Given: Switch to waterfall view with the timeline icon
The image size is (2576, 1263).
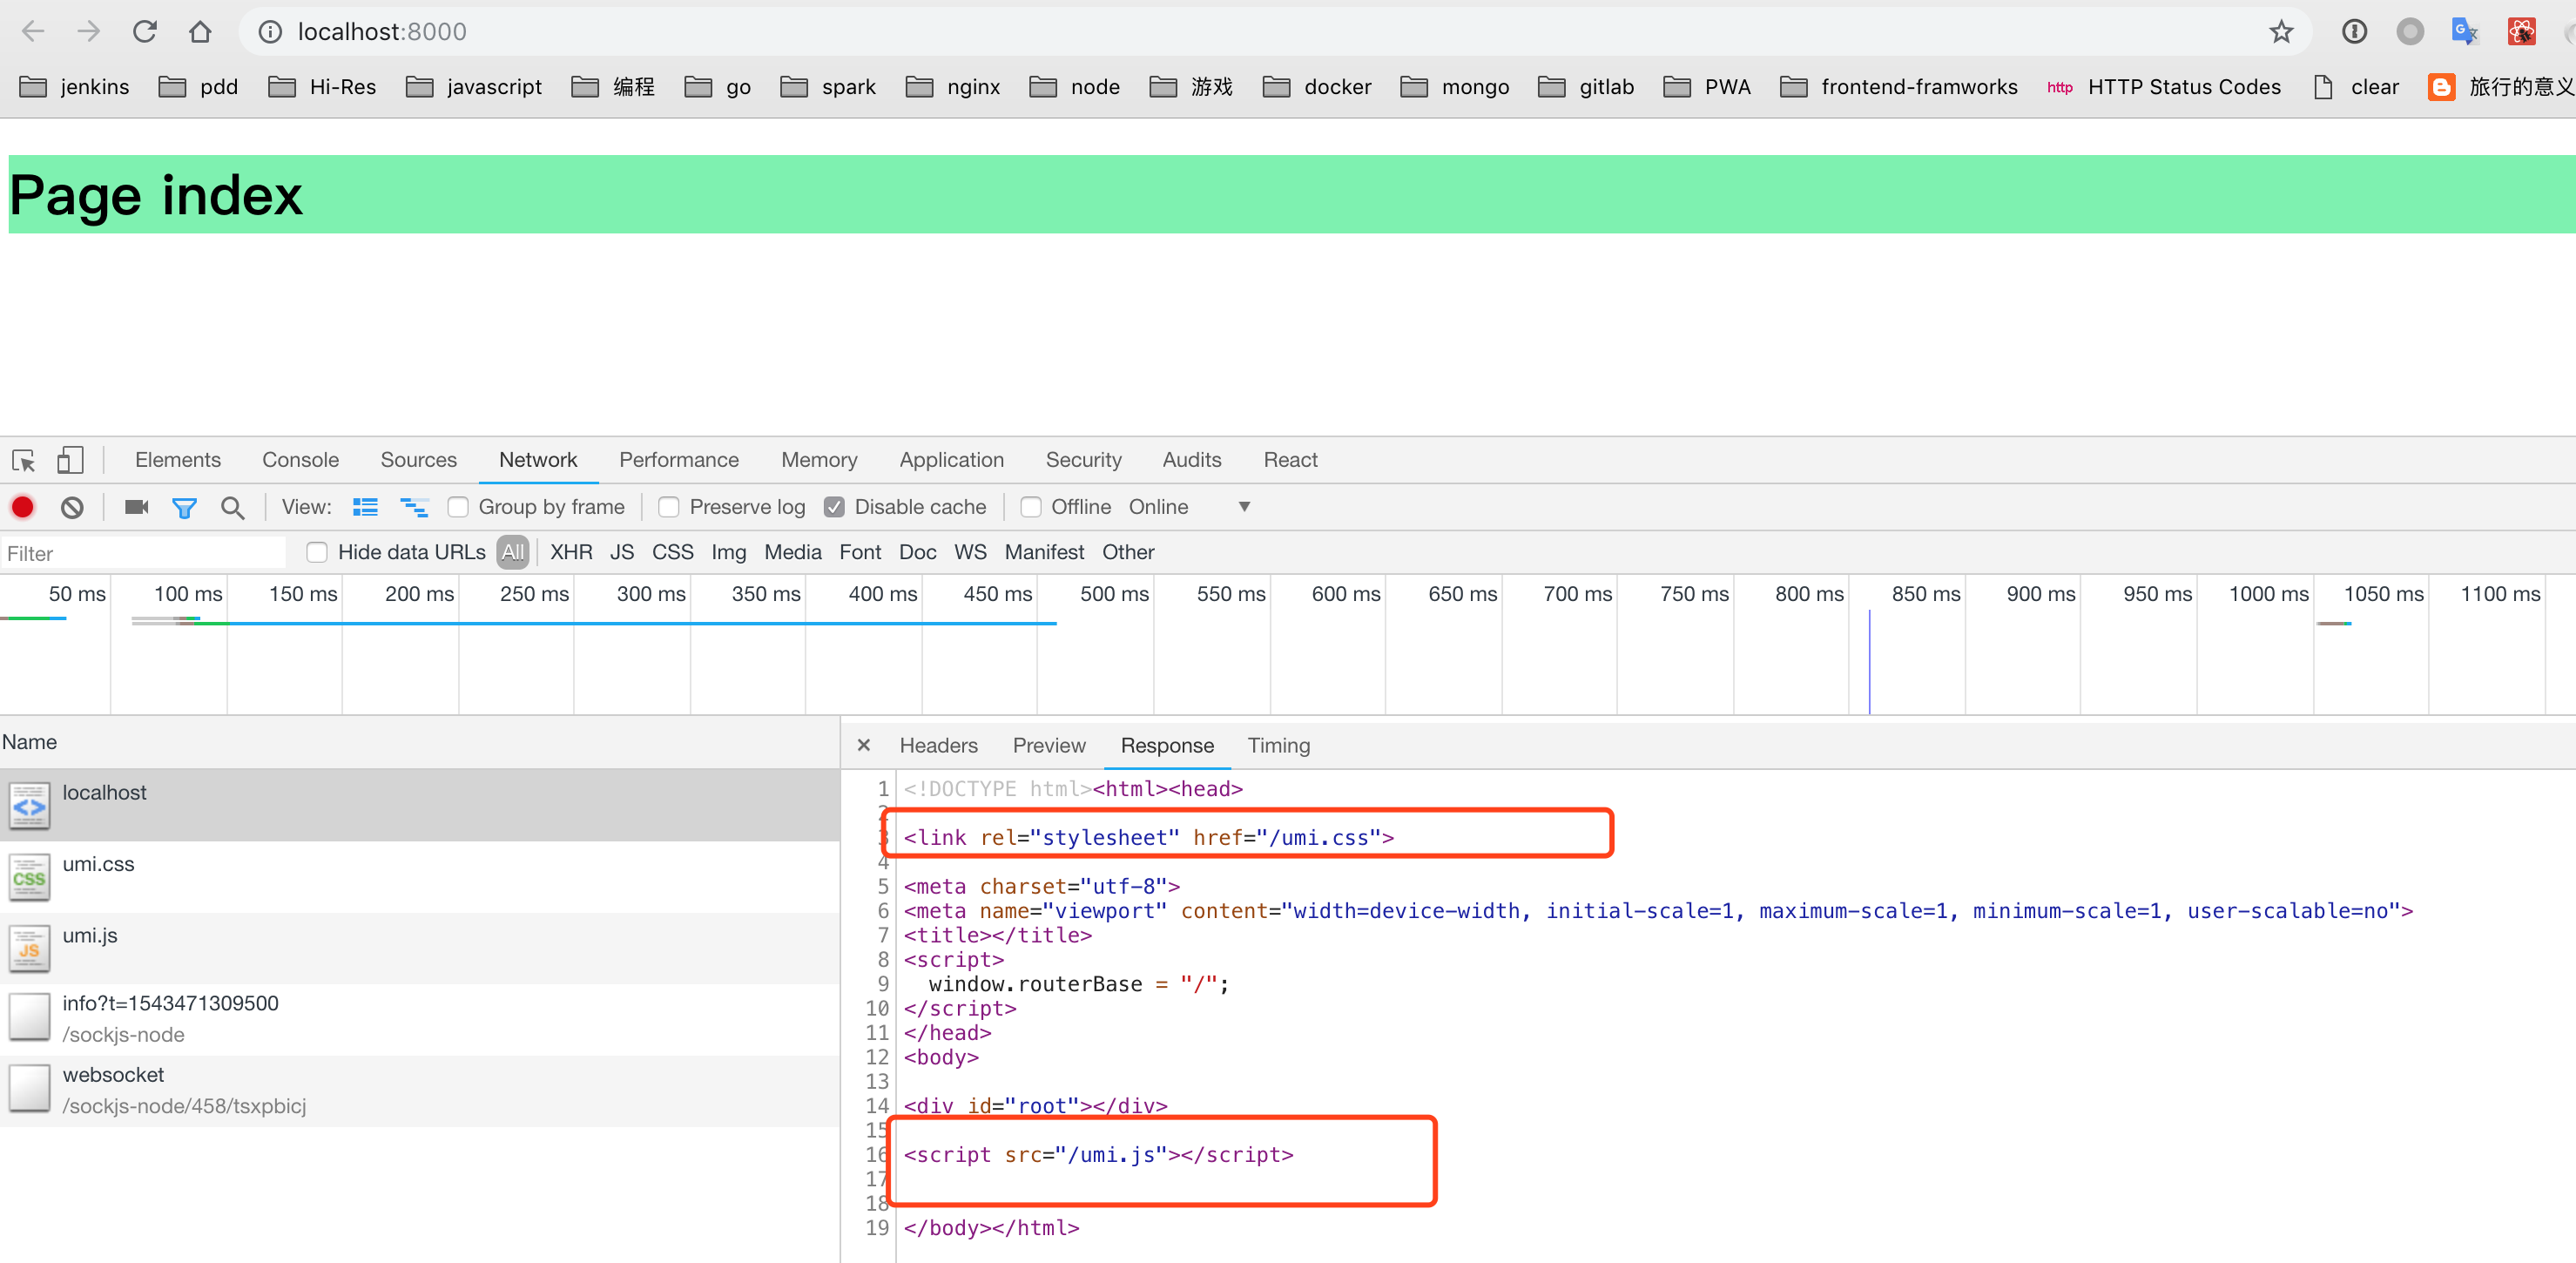Looking at the screenshot, I should pos(414,507).
